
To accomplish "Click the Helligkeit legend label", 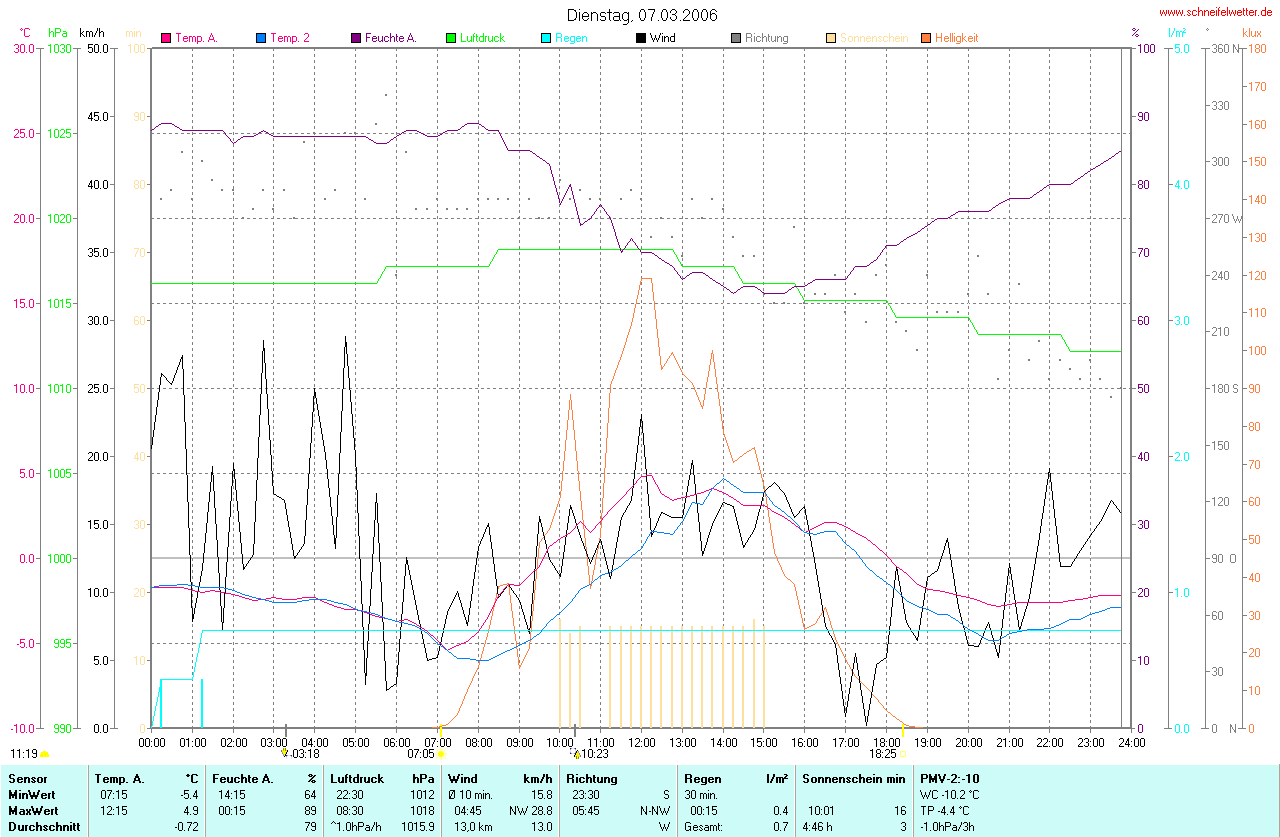I will (957, 38).
